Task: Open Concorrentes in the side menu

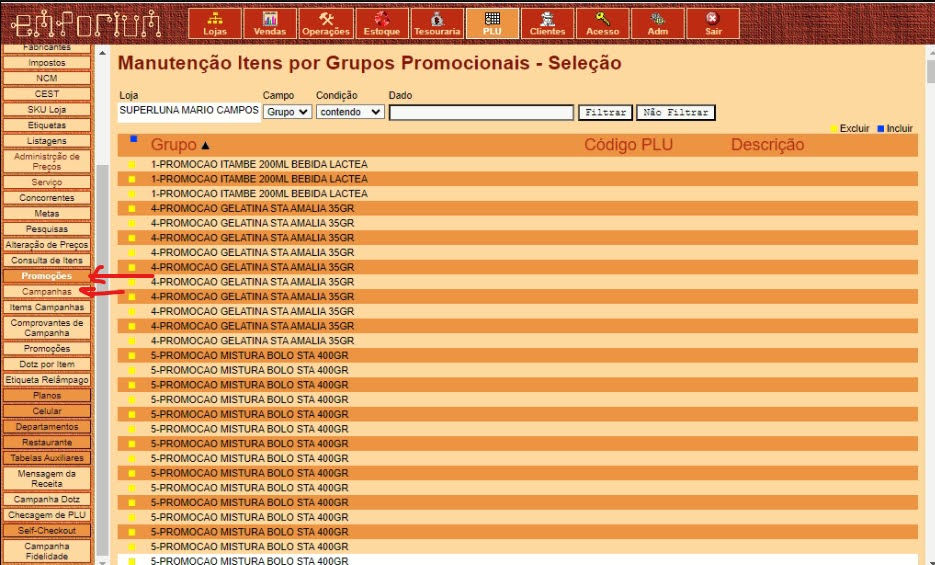Action: [47, 198]
